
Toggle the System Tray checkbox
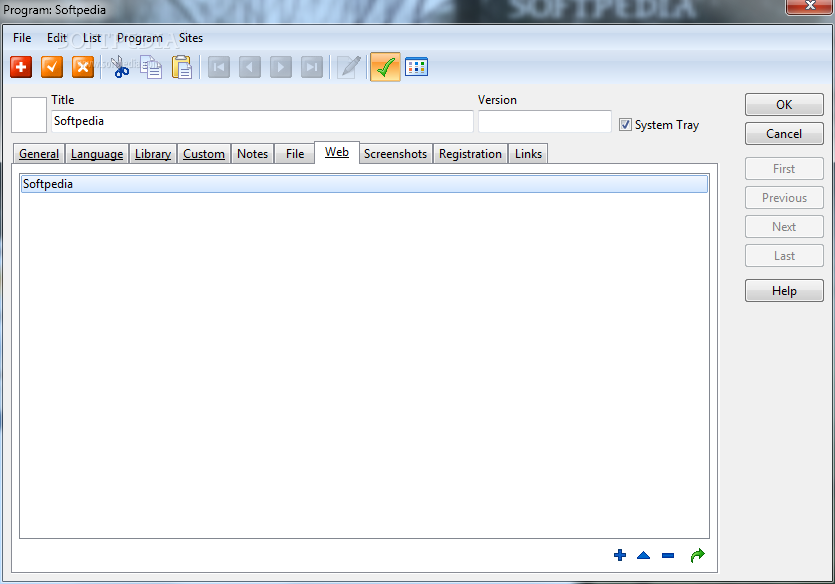click(625, 125)
